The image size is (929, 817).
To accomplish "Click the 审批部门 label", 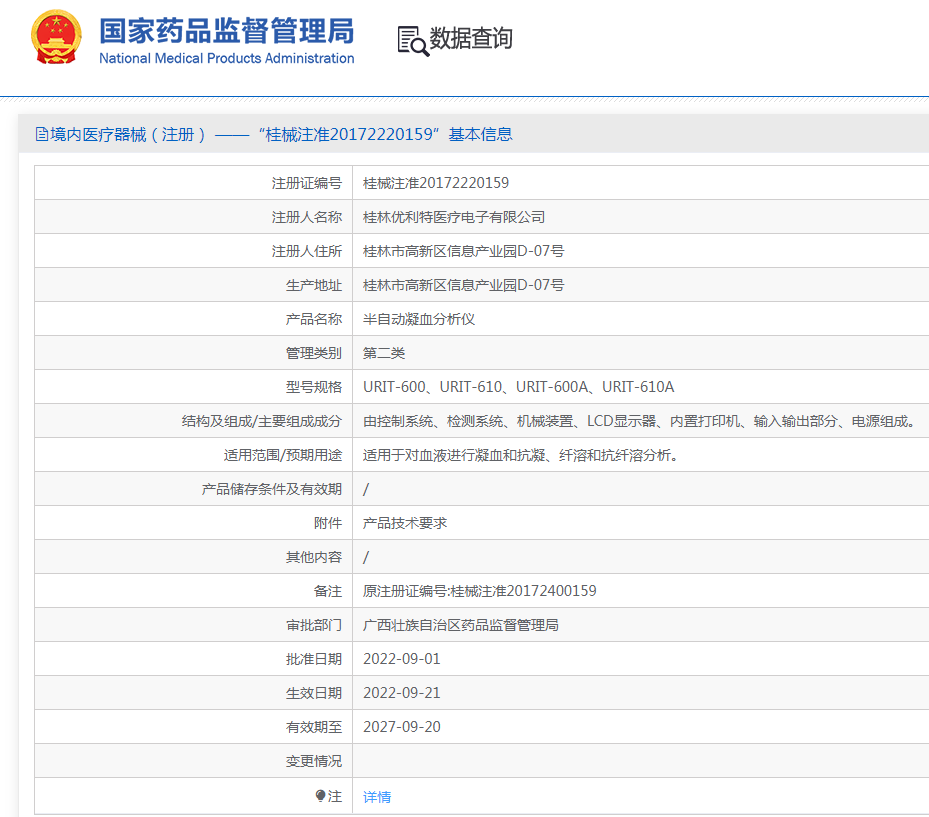I will coord(313,625).
